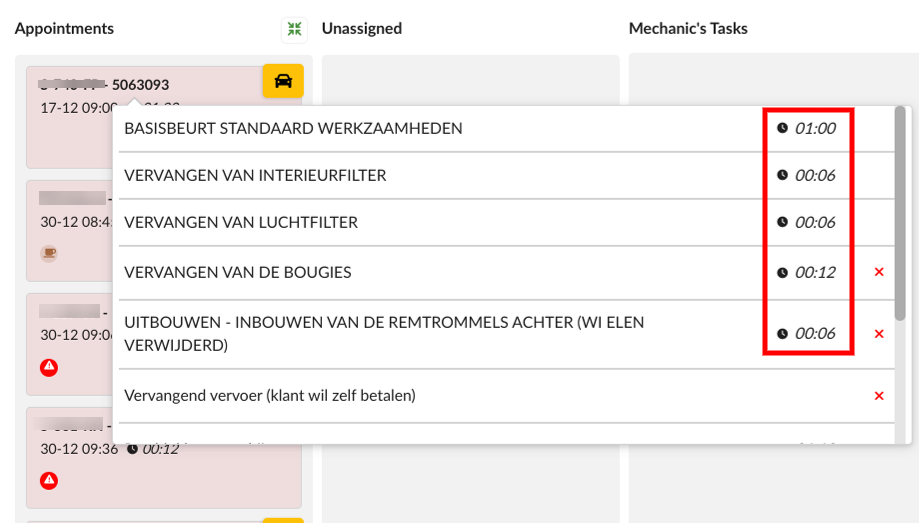Click red warning icon on 30-12 09:0x appointment
919x523 pixels.
(x=49, y=368)
